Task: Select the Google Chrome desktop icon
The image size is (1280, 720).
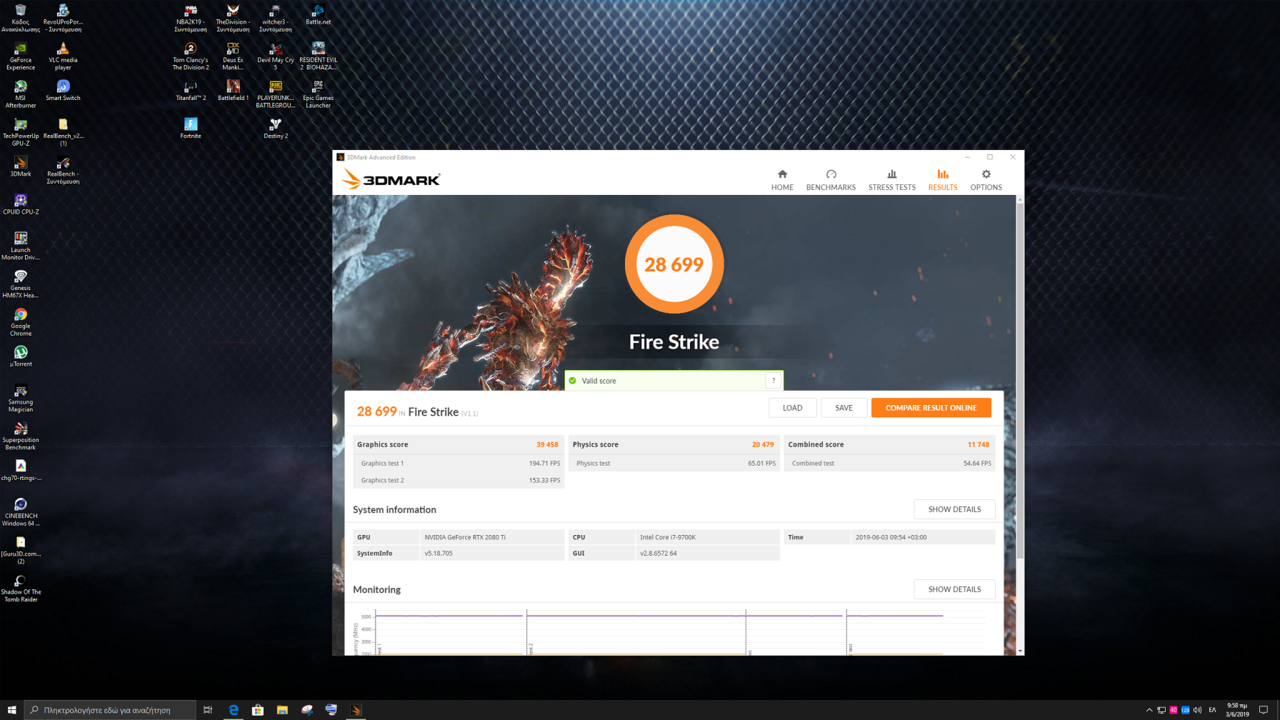Action: click(20, 322)
